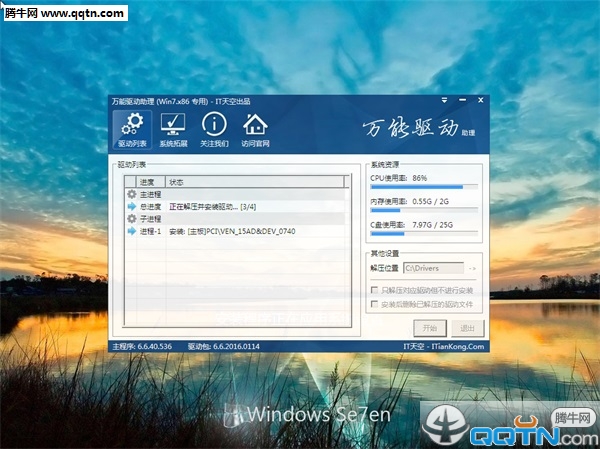Select the PCI\VEN_15AD&DEV_0740 install entry
The width and height of the screenshot is (600, 449).
click(232, 231)
